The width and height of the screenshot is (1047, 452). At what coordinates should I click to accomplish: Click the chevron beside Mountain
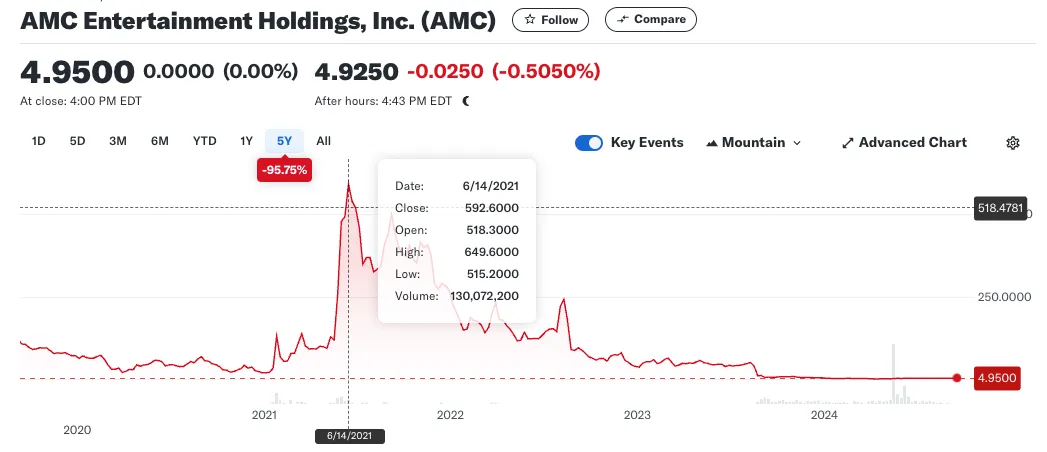796,143
